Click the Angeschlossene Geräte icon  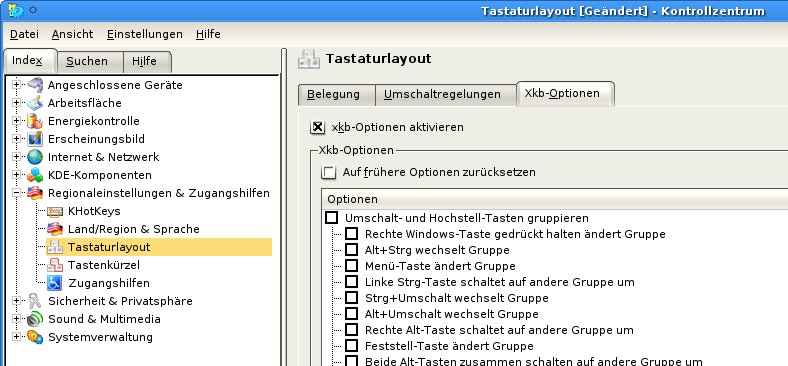[x=35, y=85]
